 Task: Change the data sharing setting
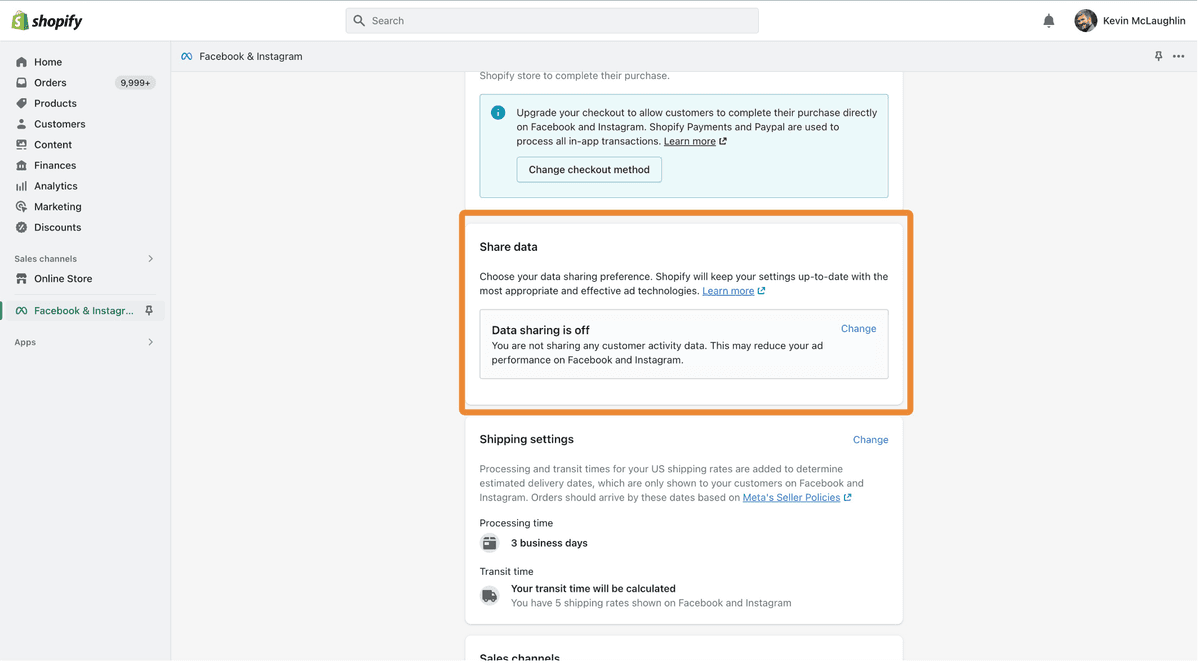pyautogui.click(x=858, y=329)
